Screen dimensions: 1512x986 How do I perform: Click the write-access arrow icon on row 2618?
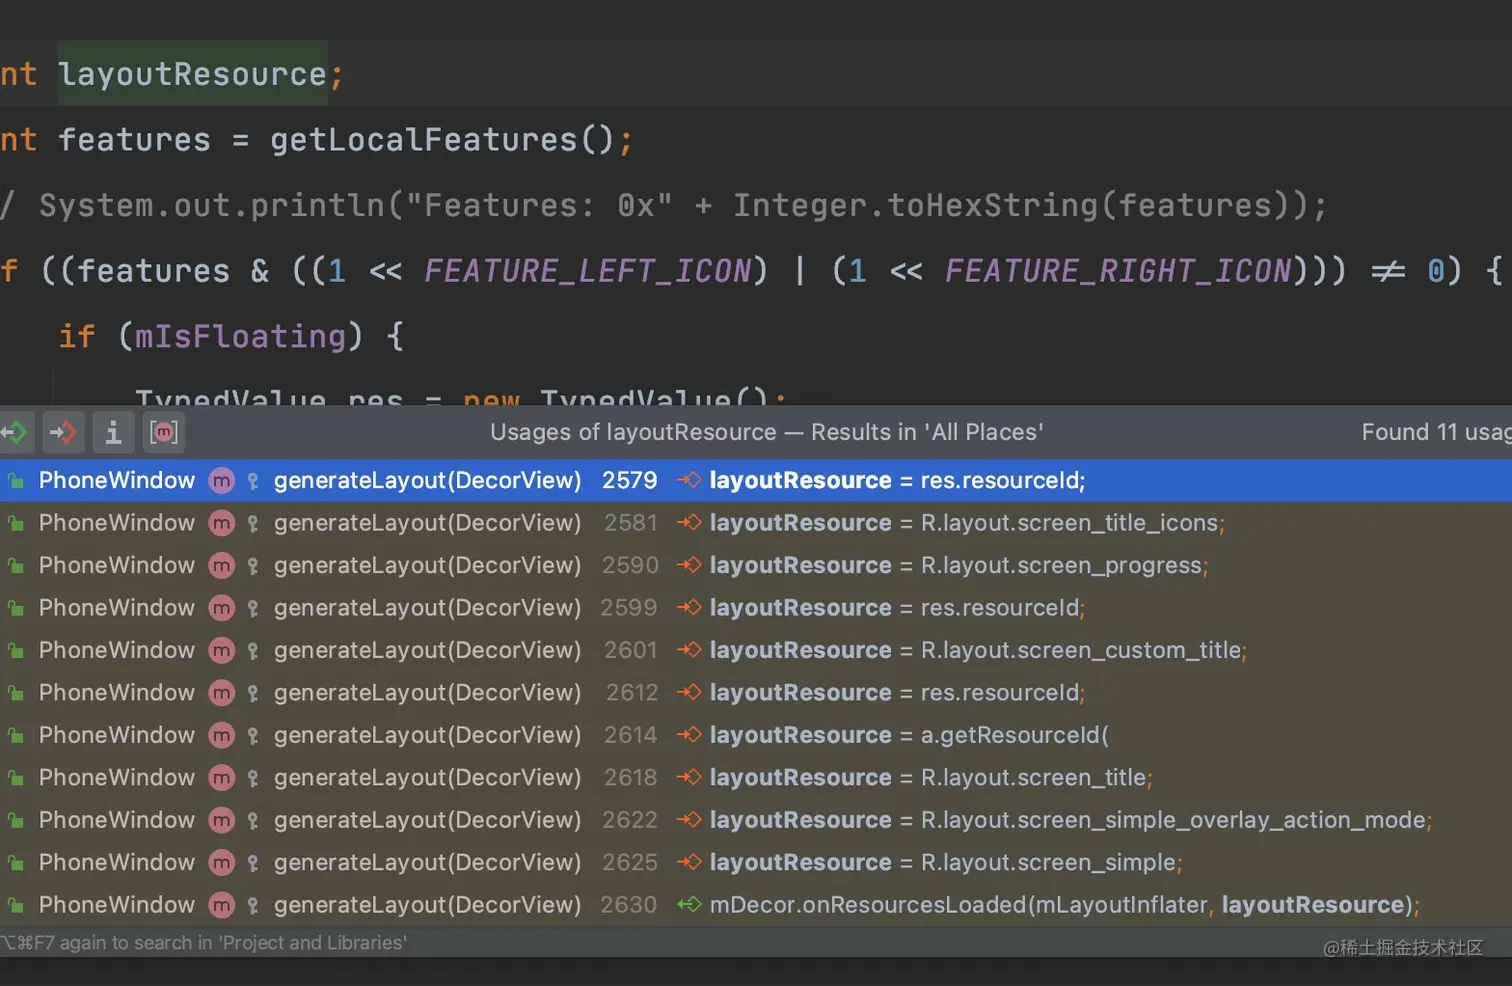689,778
